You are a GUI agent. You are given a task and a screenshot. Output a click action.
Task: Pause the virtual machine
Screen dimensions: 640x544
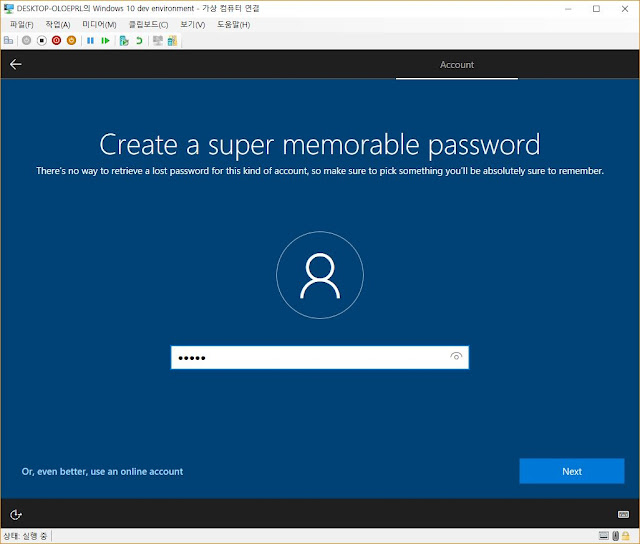90,40
